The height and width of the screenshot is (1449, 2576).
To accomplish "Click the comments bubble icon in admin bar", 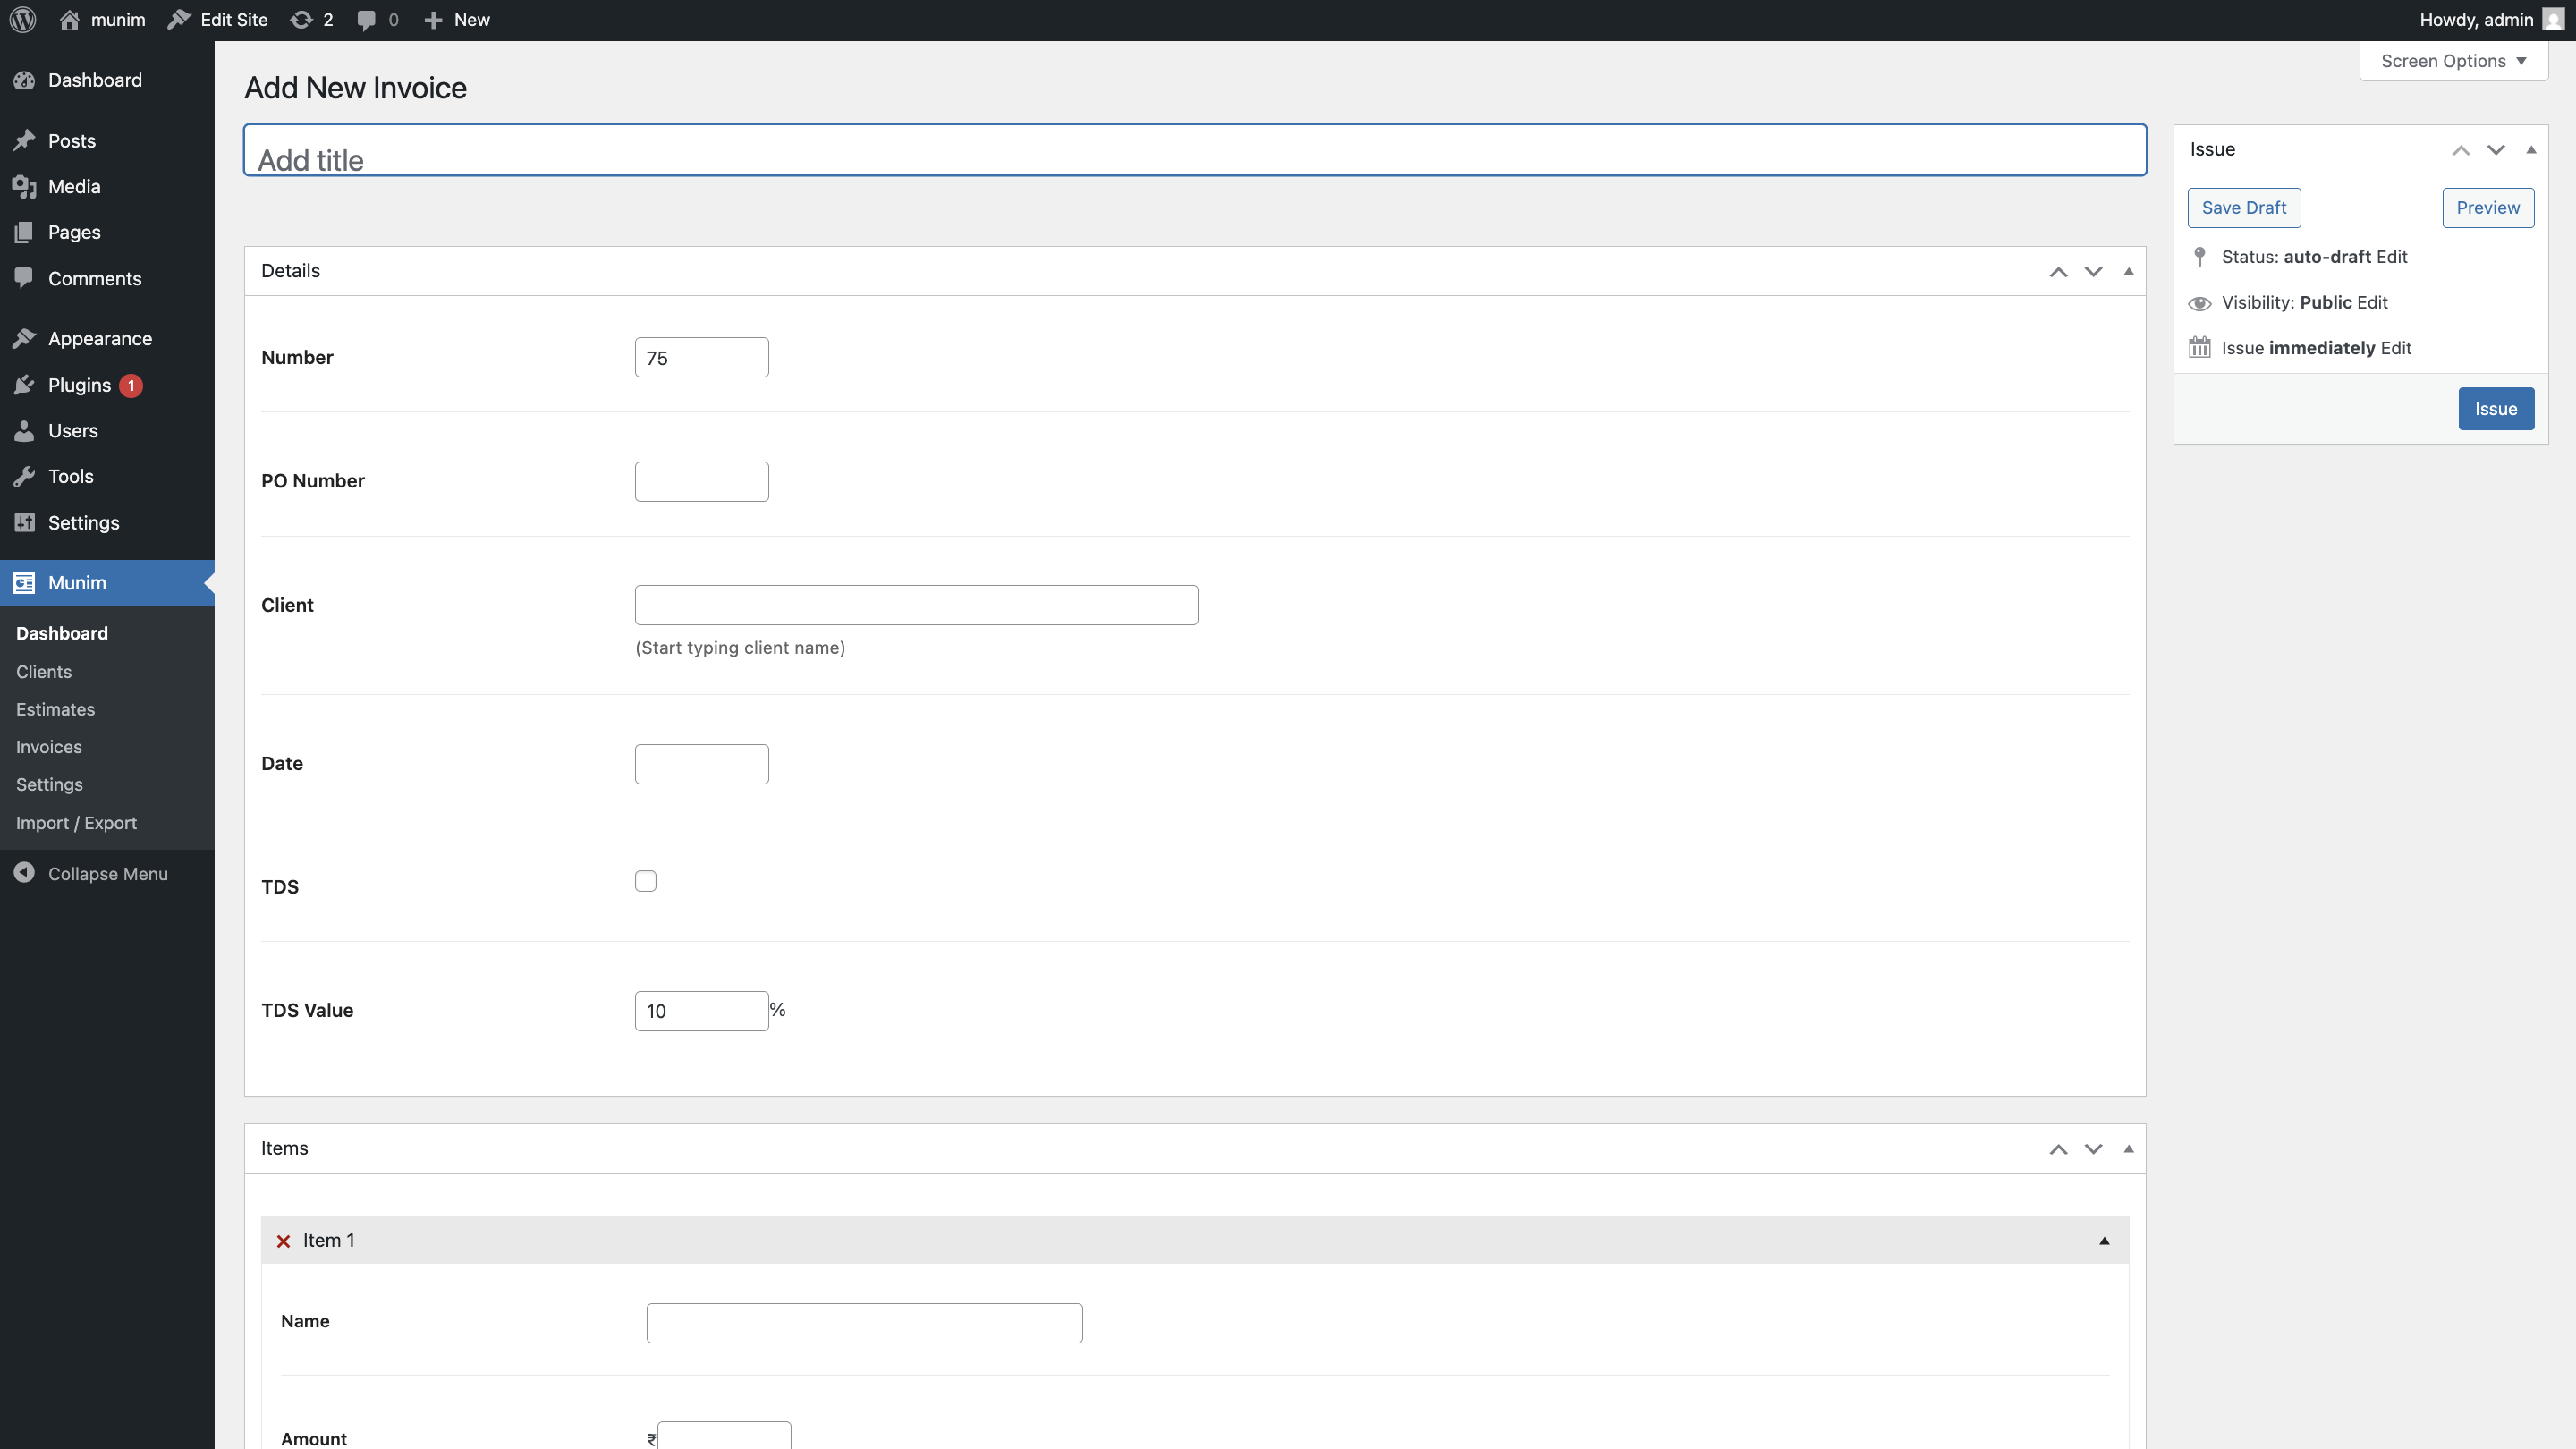I will (x=367, y=20).
